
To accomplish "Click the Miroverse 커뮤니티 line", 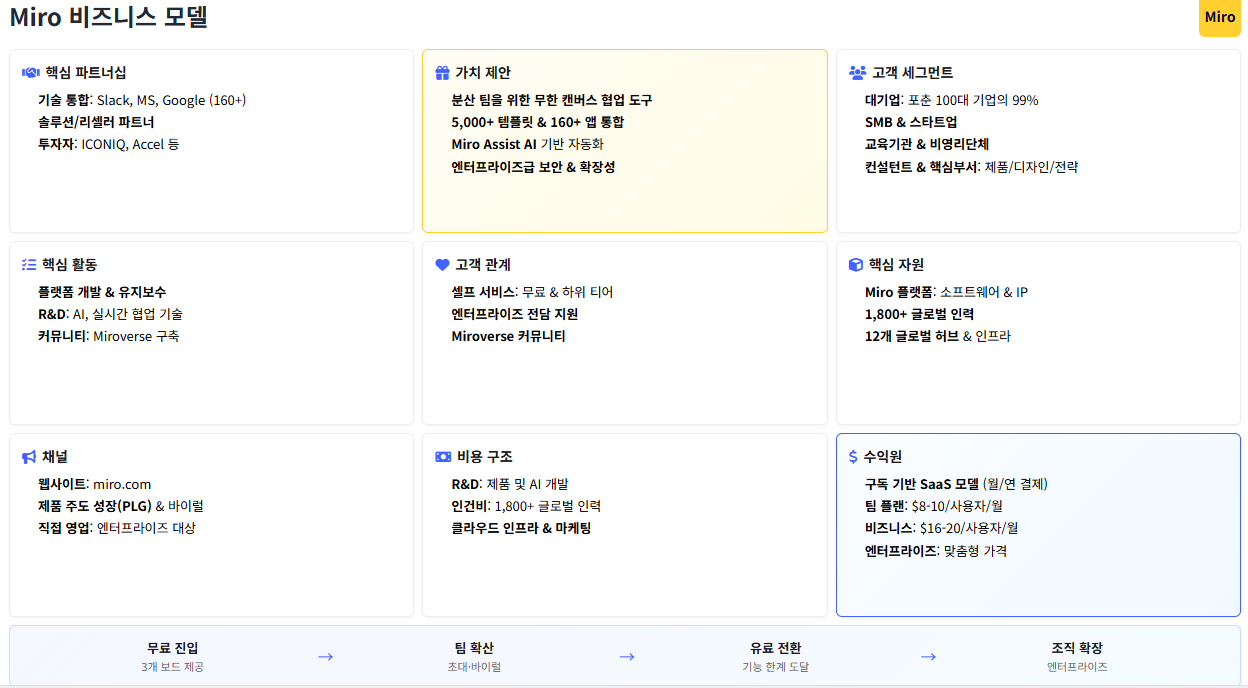I will pos(509,336).
